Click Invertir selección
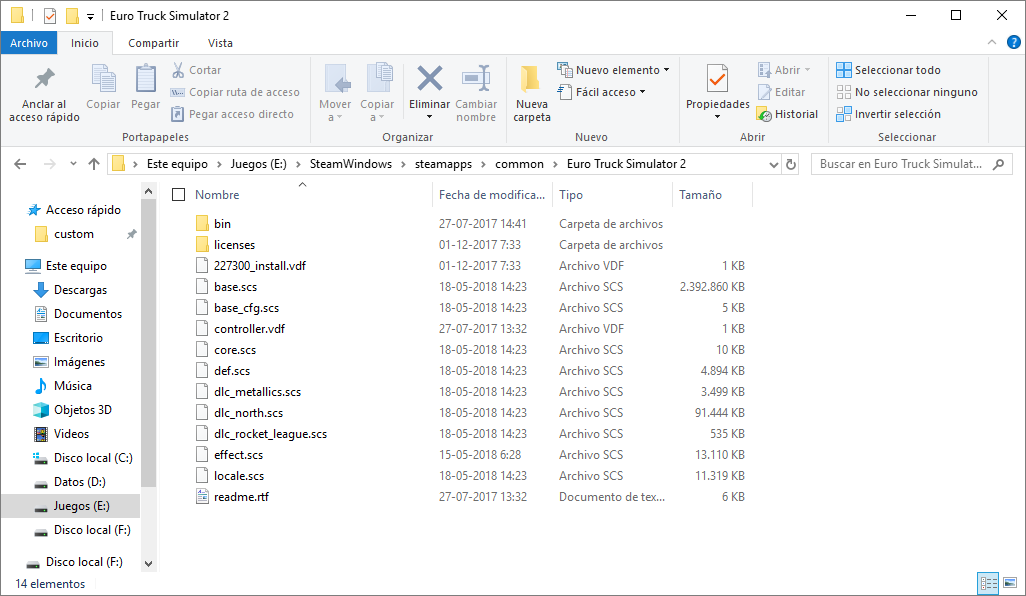 click(x=889, y=114)
